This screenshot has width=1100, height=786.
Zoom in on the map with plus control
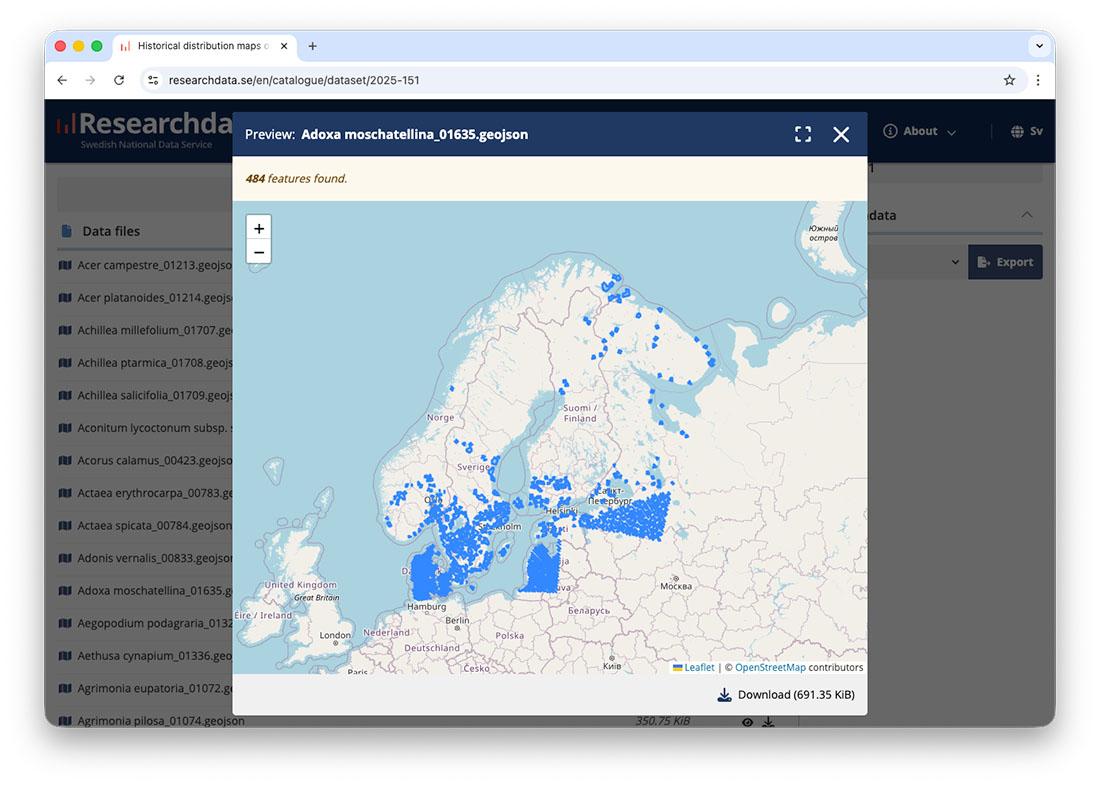[x=259, y=228]
